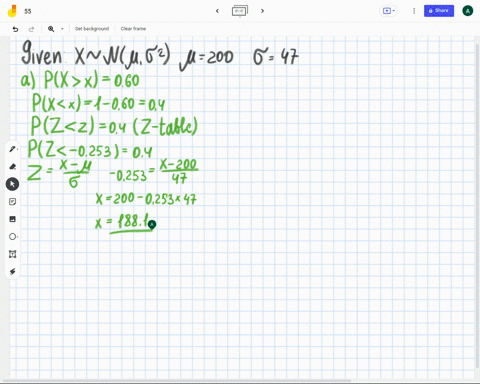Image resolution: width=480 pixels, height=384 pixels.
Task: Select the handwritten "Given X~N(μ,σ²)" heading
Action: (x=96, y=54)
